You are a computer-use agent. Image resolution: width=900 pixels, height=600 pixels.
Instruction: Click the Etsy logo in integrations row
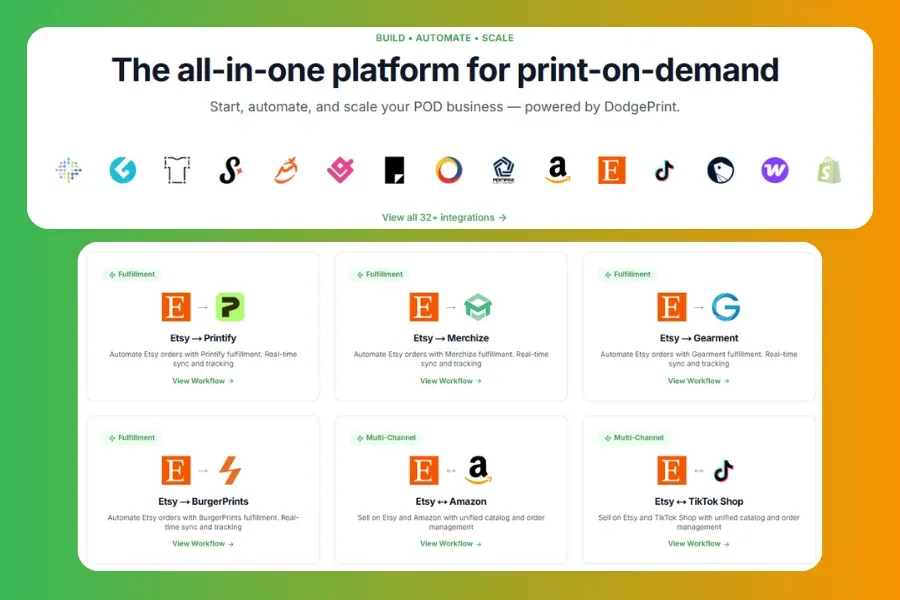click(611, 171)
